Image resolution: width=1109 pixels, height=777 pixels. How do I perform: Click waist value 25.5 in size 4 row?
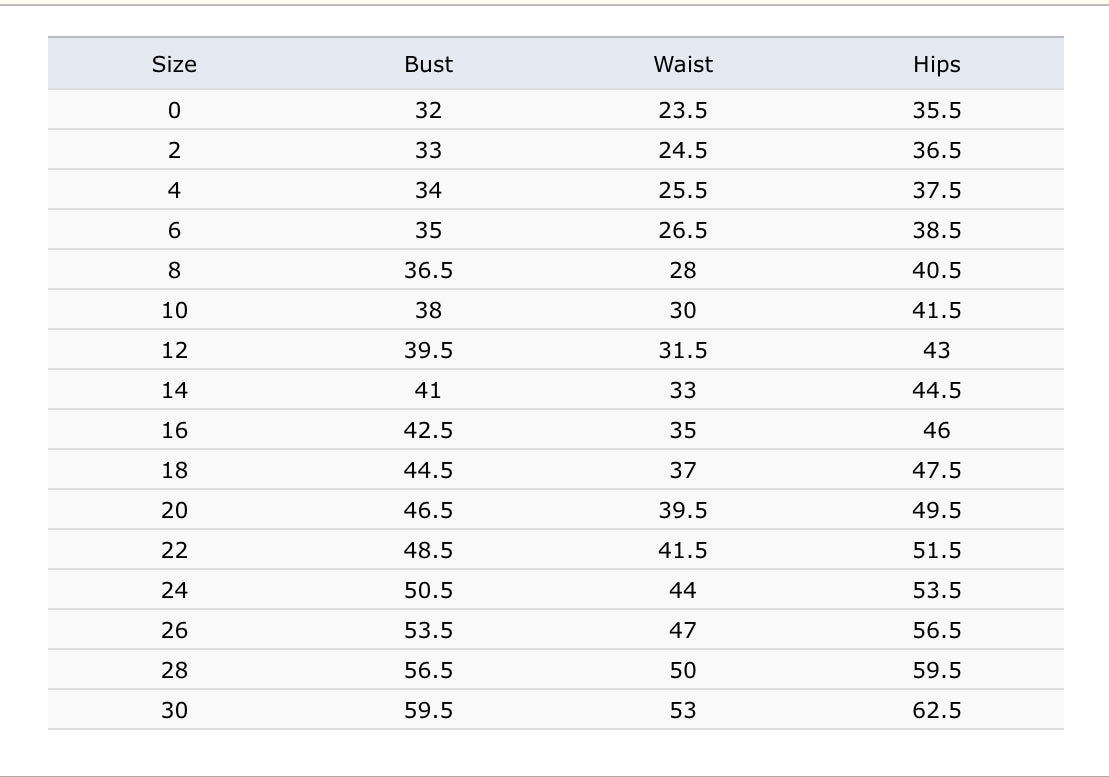click(683, 190)
